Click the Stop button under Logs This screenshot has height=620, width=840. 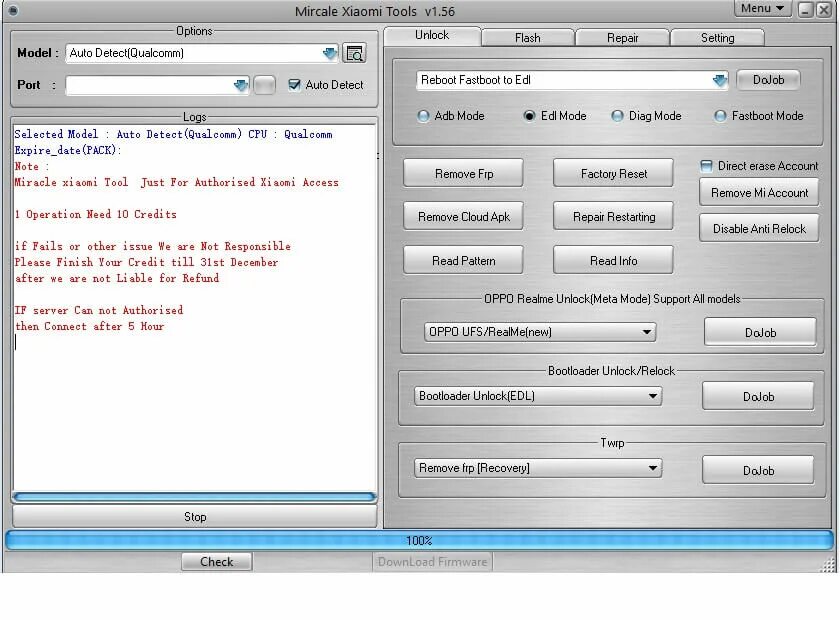[195, 517]
